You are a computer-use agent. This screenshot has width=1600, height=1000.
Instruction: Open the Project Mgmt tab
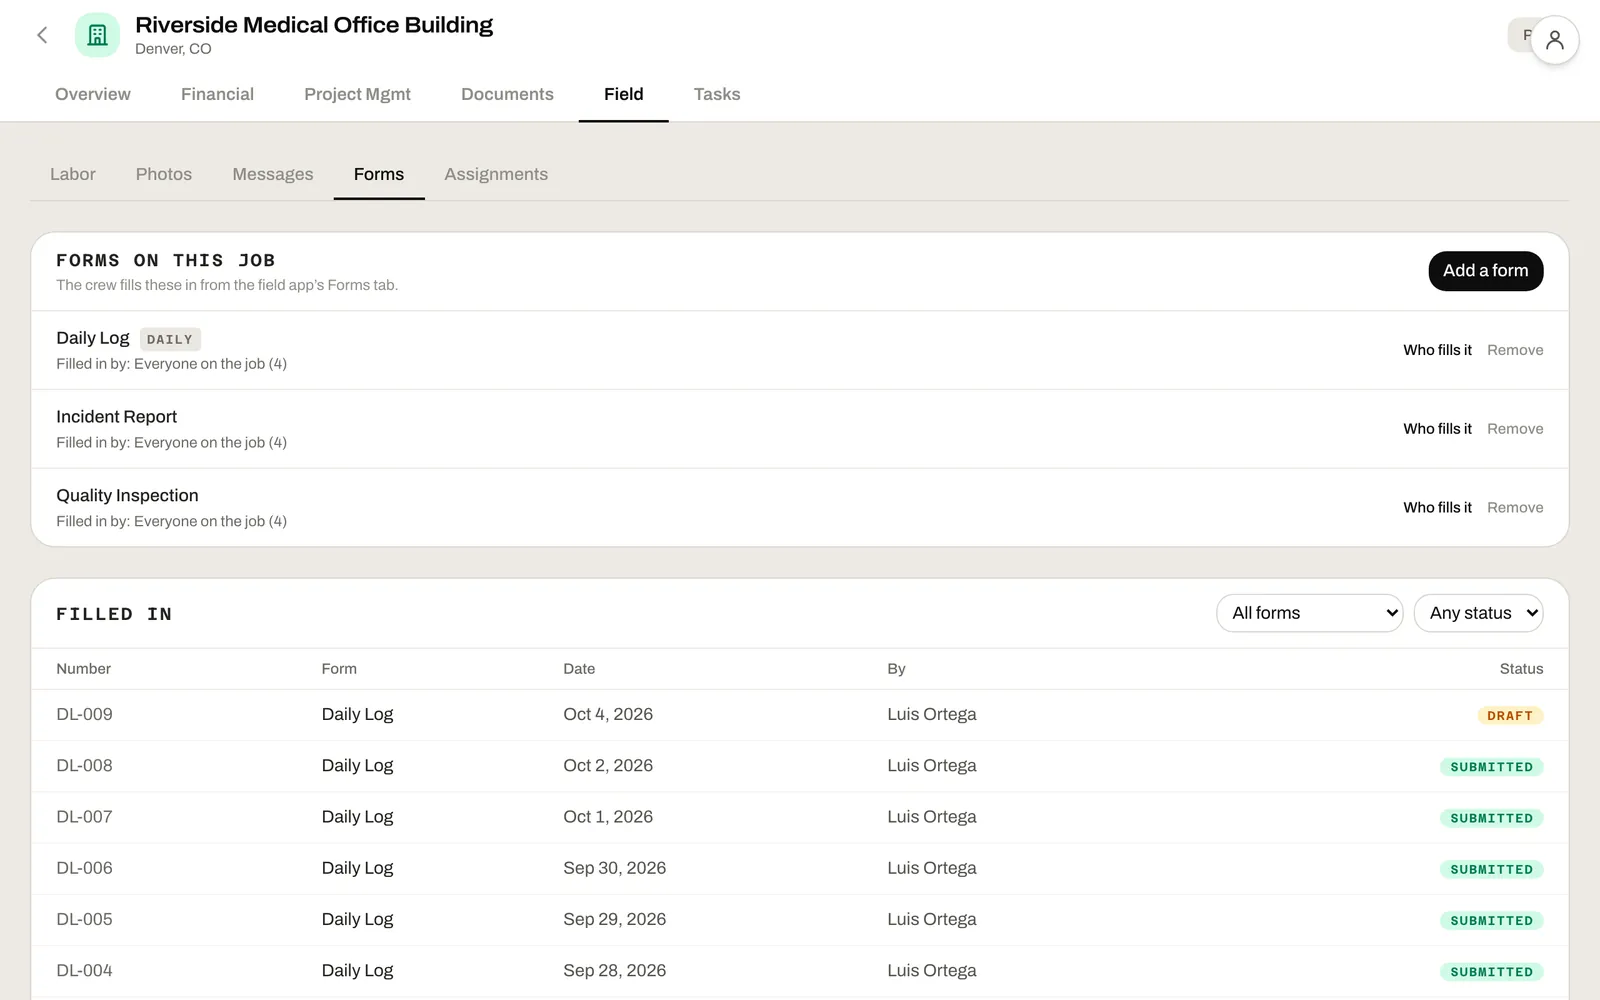357,94
